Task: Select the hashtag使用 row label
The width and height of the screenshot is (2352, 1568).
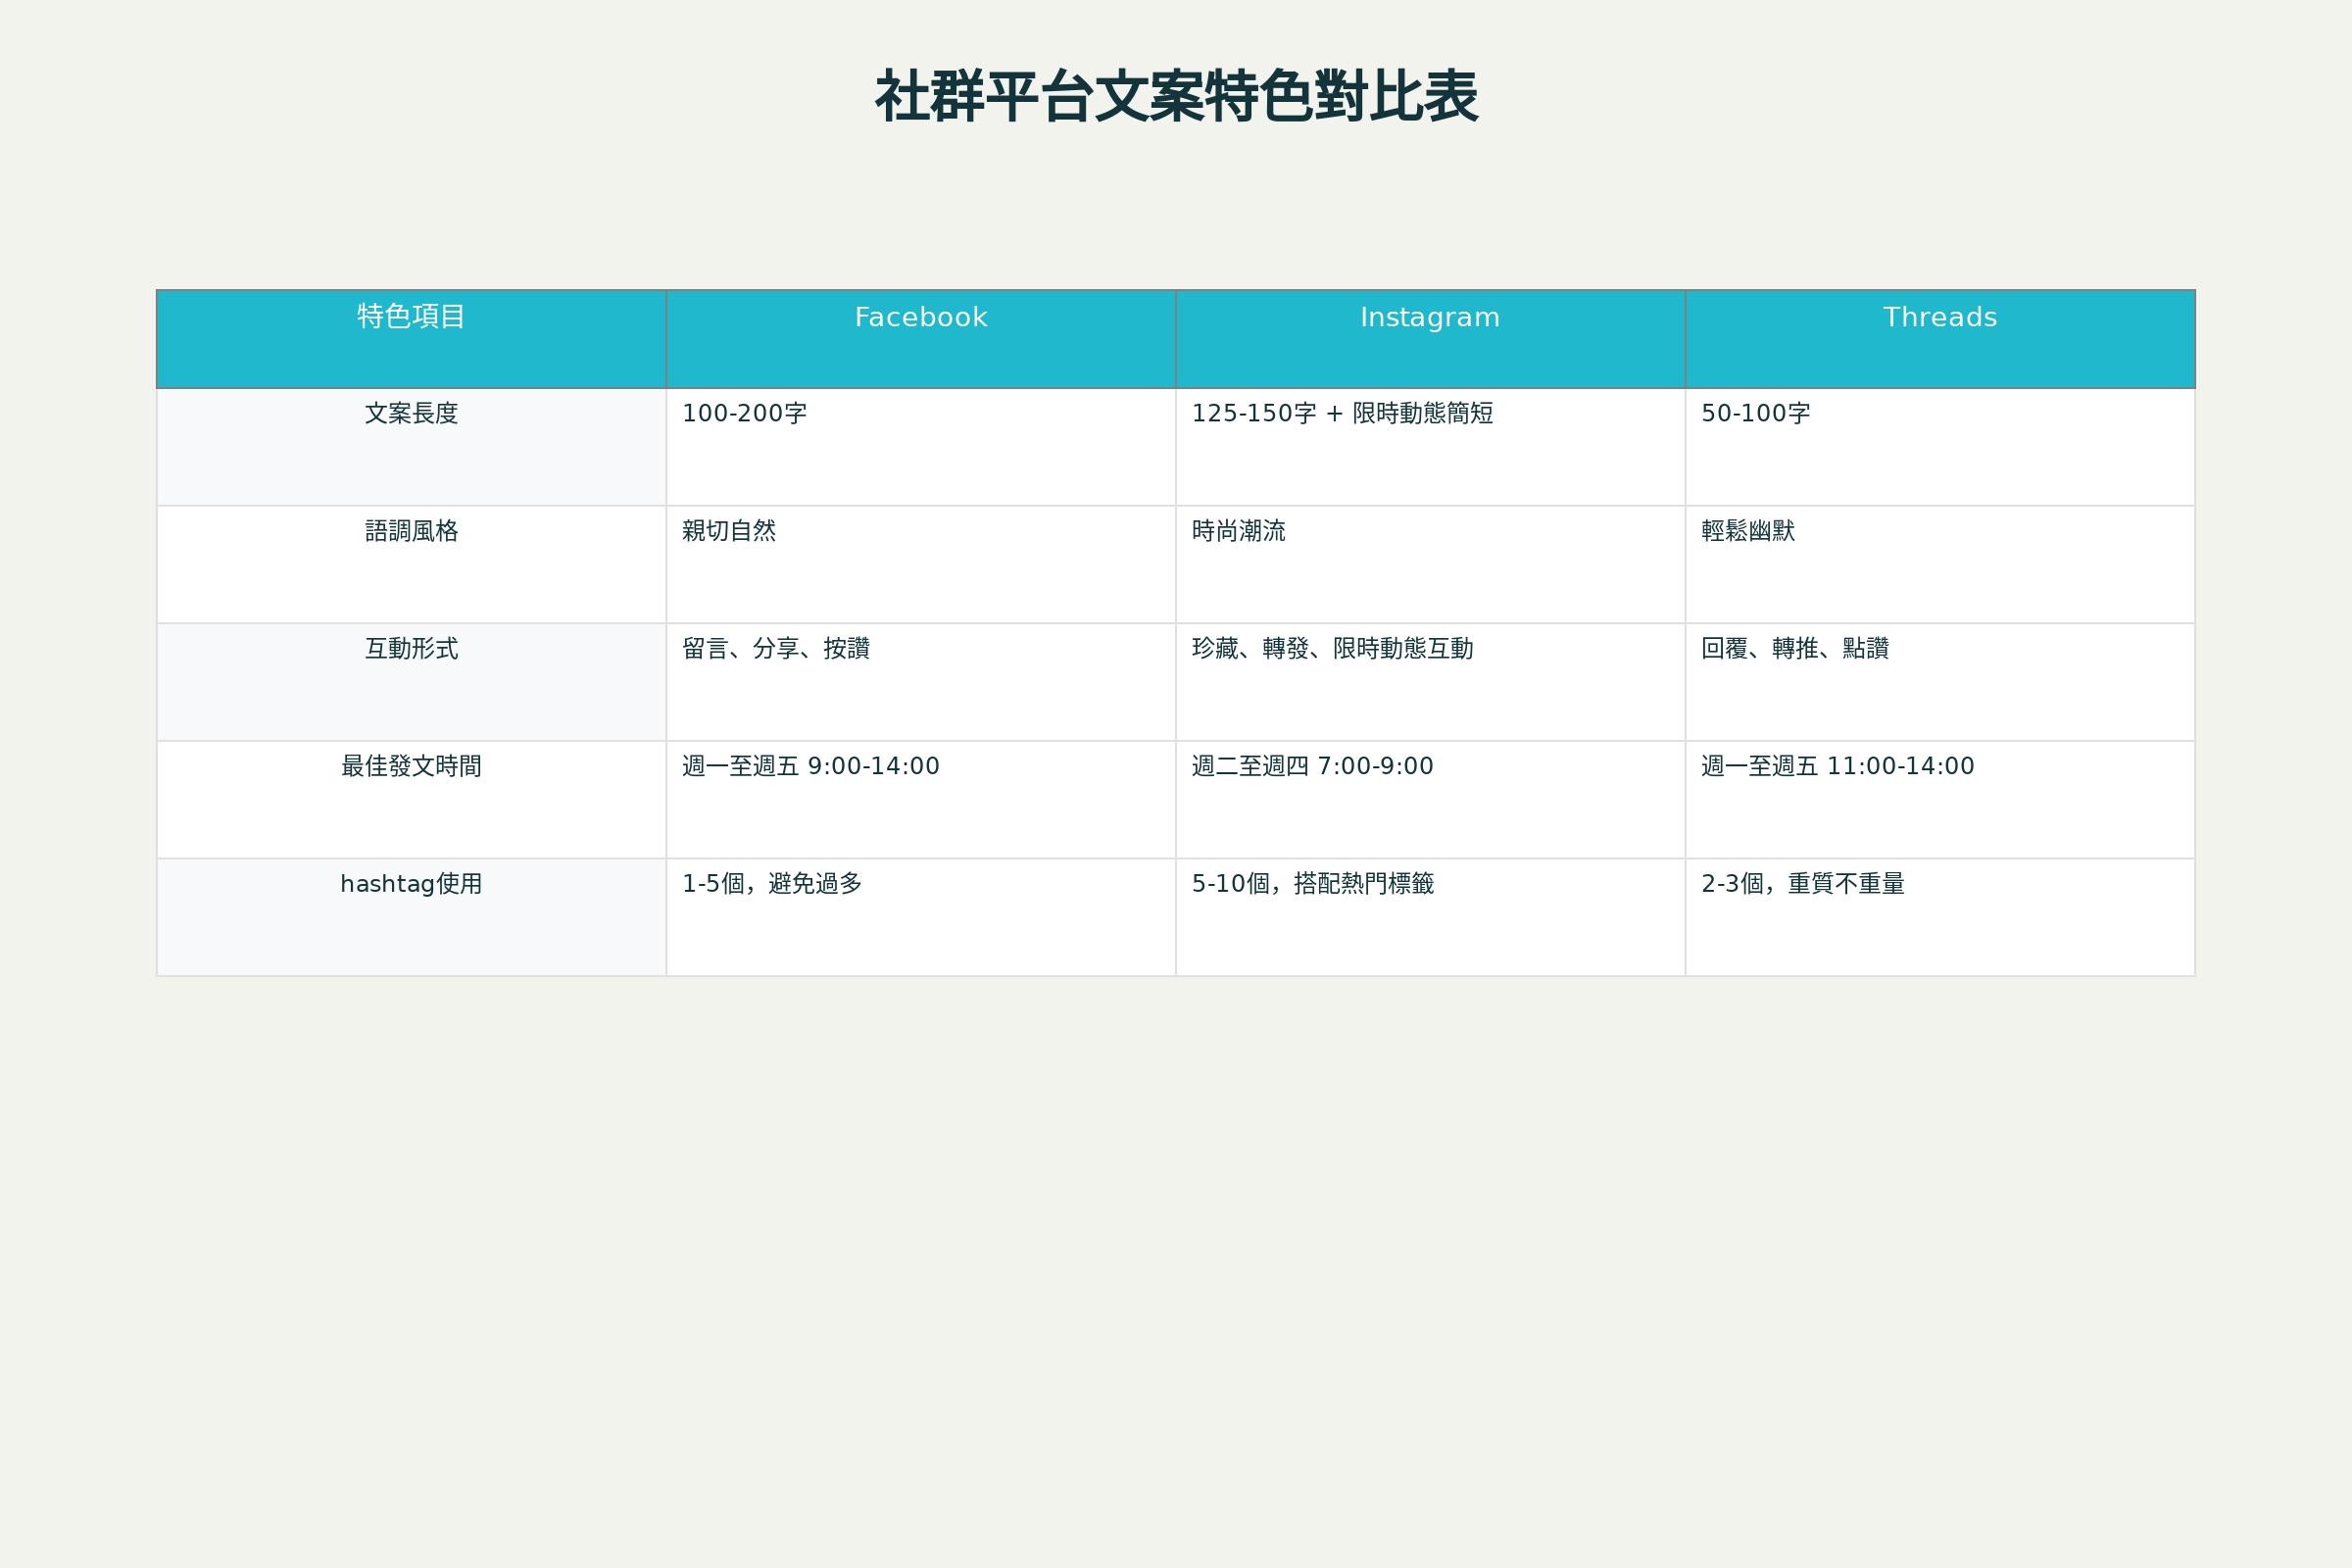Action: click(x=411, y=884)
